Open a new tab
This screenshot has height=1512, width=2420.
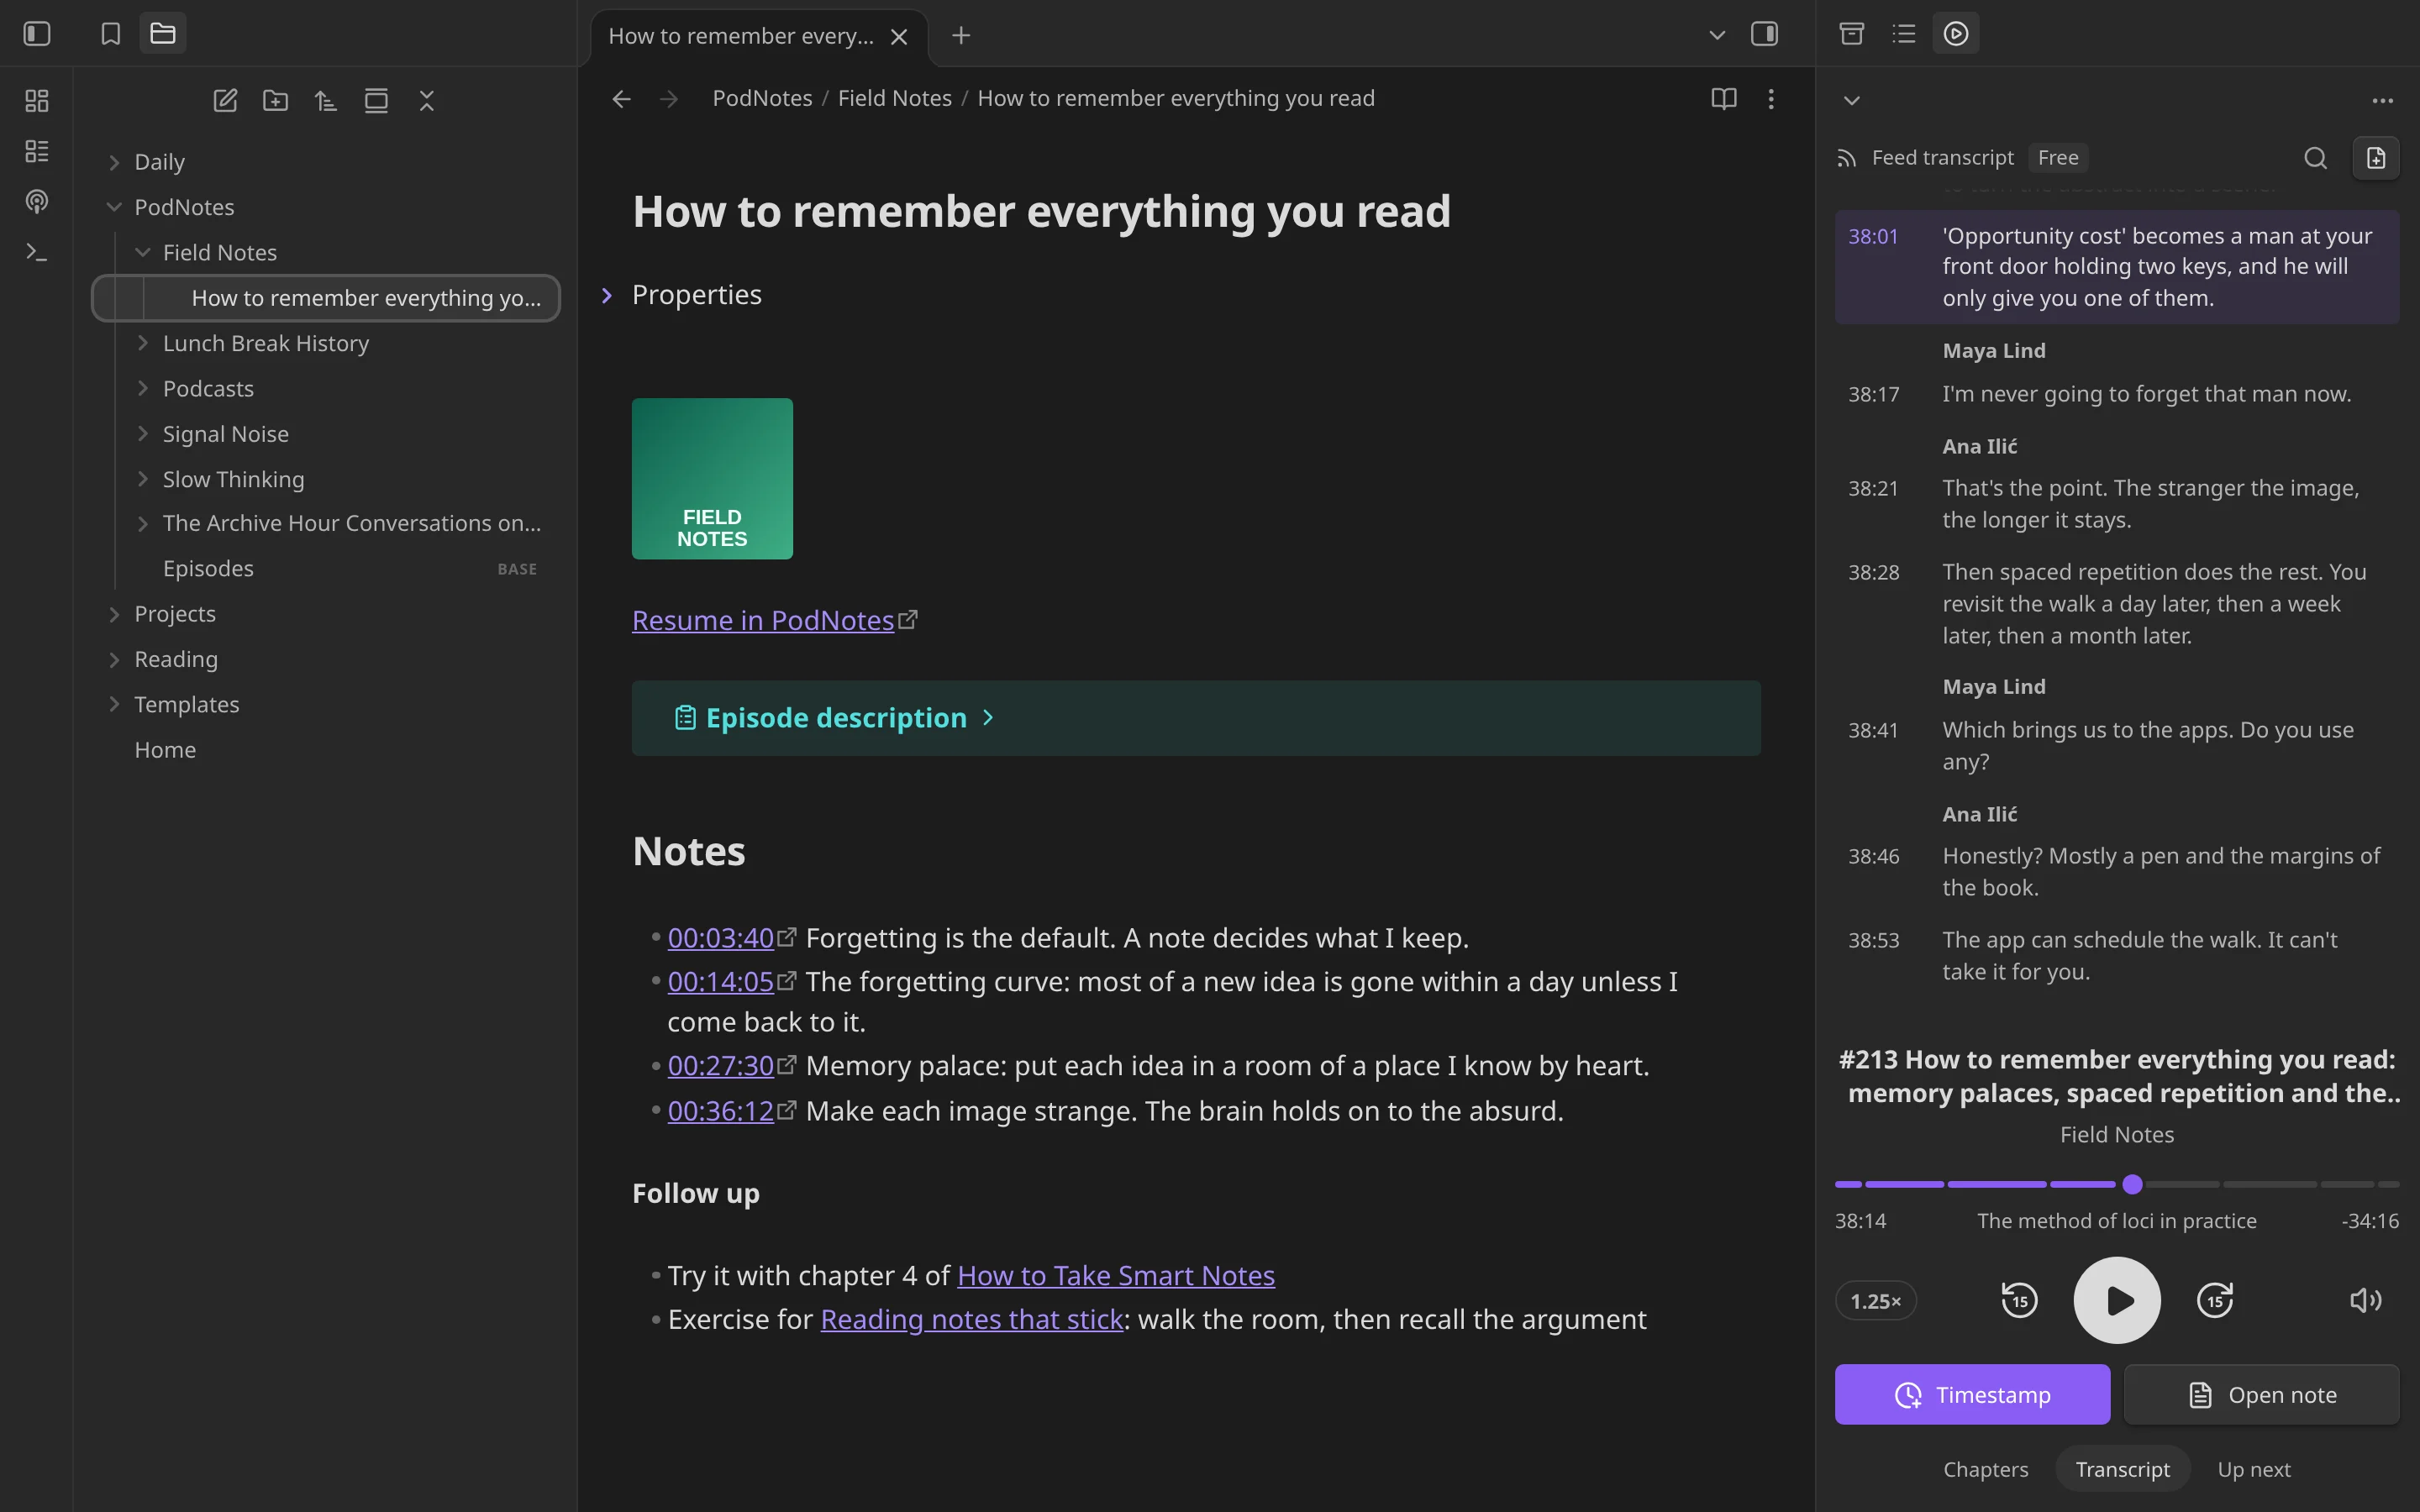(x=961, y=36)
